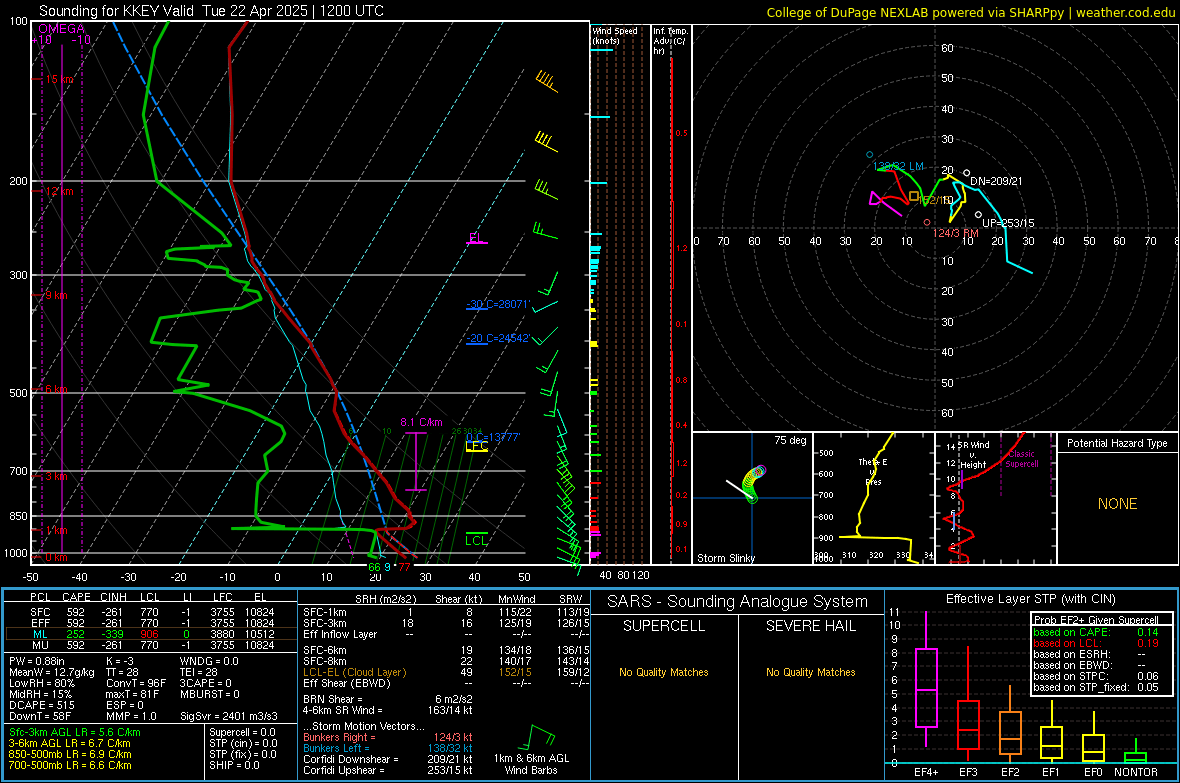Image resolution: width=1180 pixels, height=783 pixels.
Task: Click the green 'based on CAPE' line
Action: pos(1096,632)
